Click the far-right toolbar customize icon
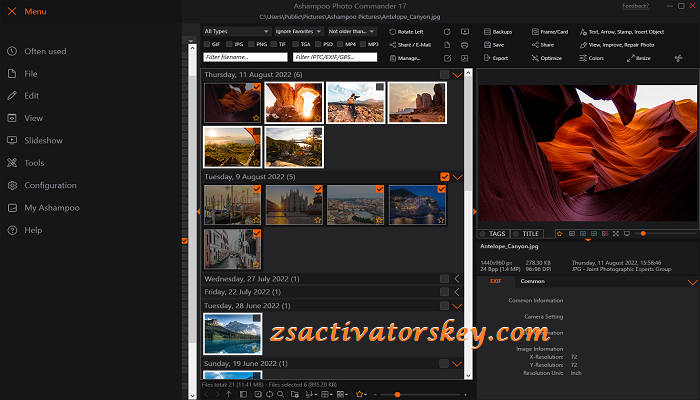700x400 pixels. [679, 58]
